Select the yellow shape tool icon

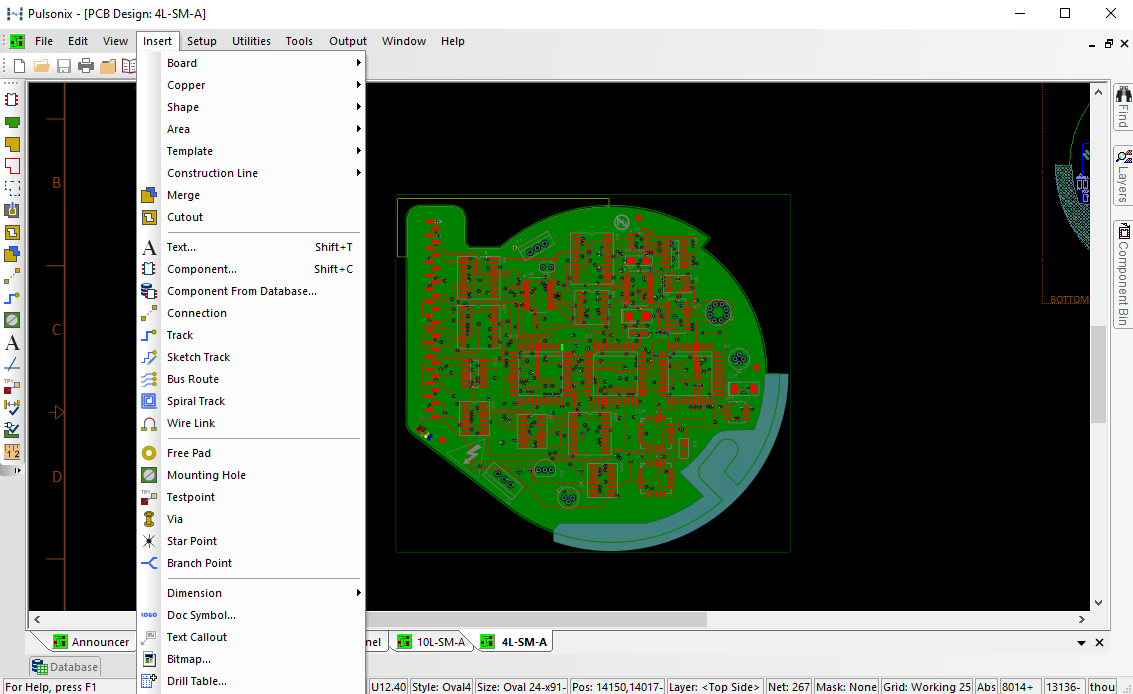(x=12, y=144)
